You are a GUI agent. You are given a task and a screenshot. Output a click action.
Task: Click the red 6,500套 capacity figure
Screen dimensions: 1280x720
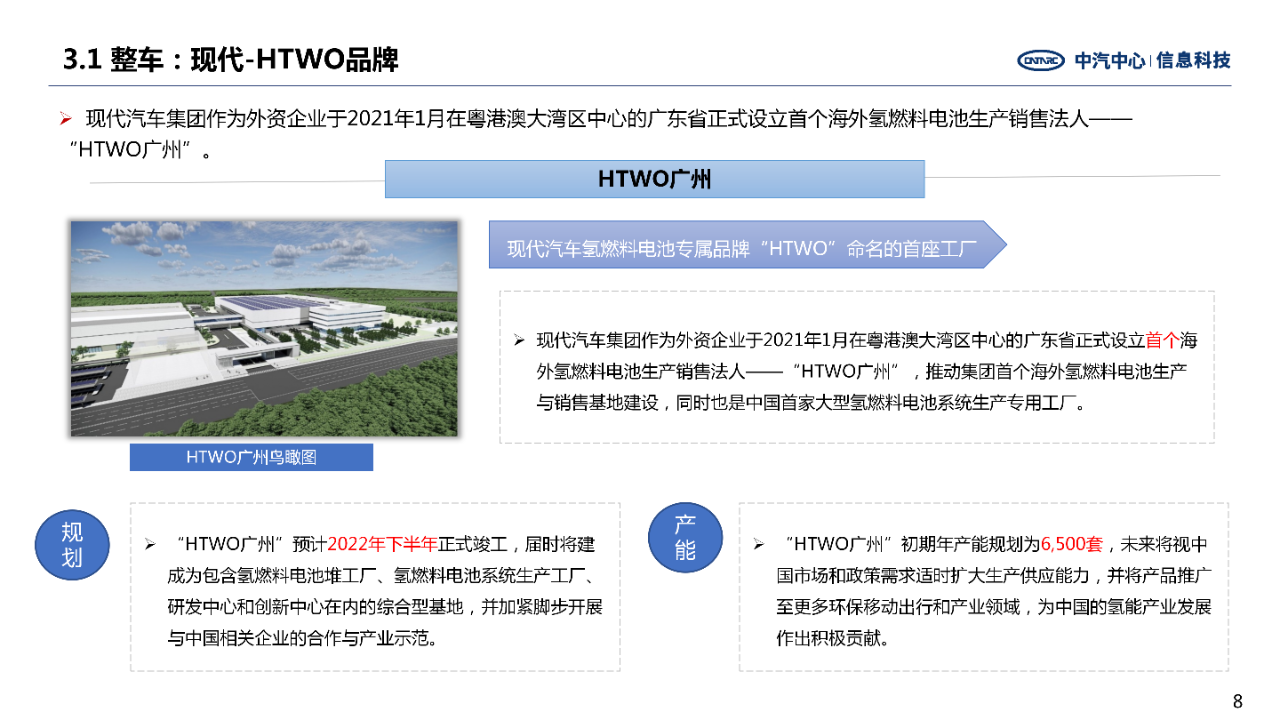(x=1071, y=545)
